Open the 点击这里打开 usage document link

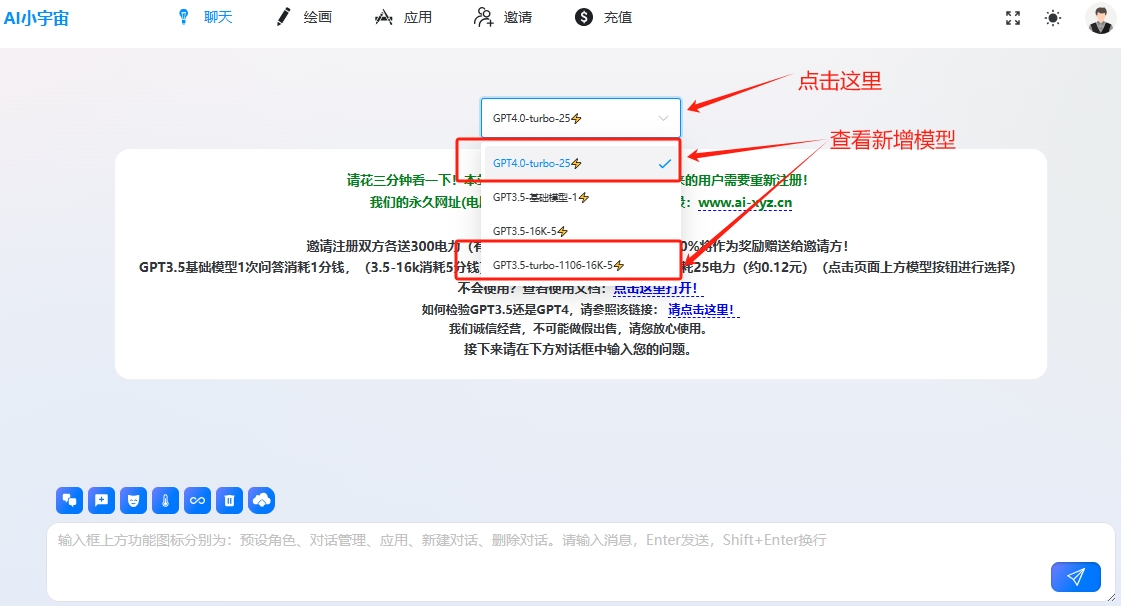pyautogui.click(x=658, y=289)
